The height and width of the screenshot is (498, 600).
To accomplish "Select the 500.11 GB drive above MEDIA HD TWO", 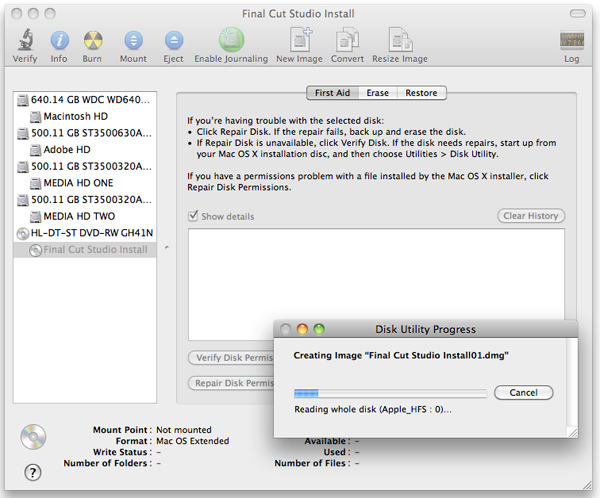I will pos(85,200).
